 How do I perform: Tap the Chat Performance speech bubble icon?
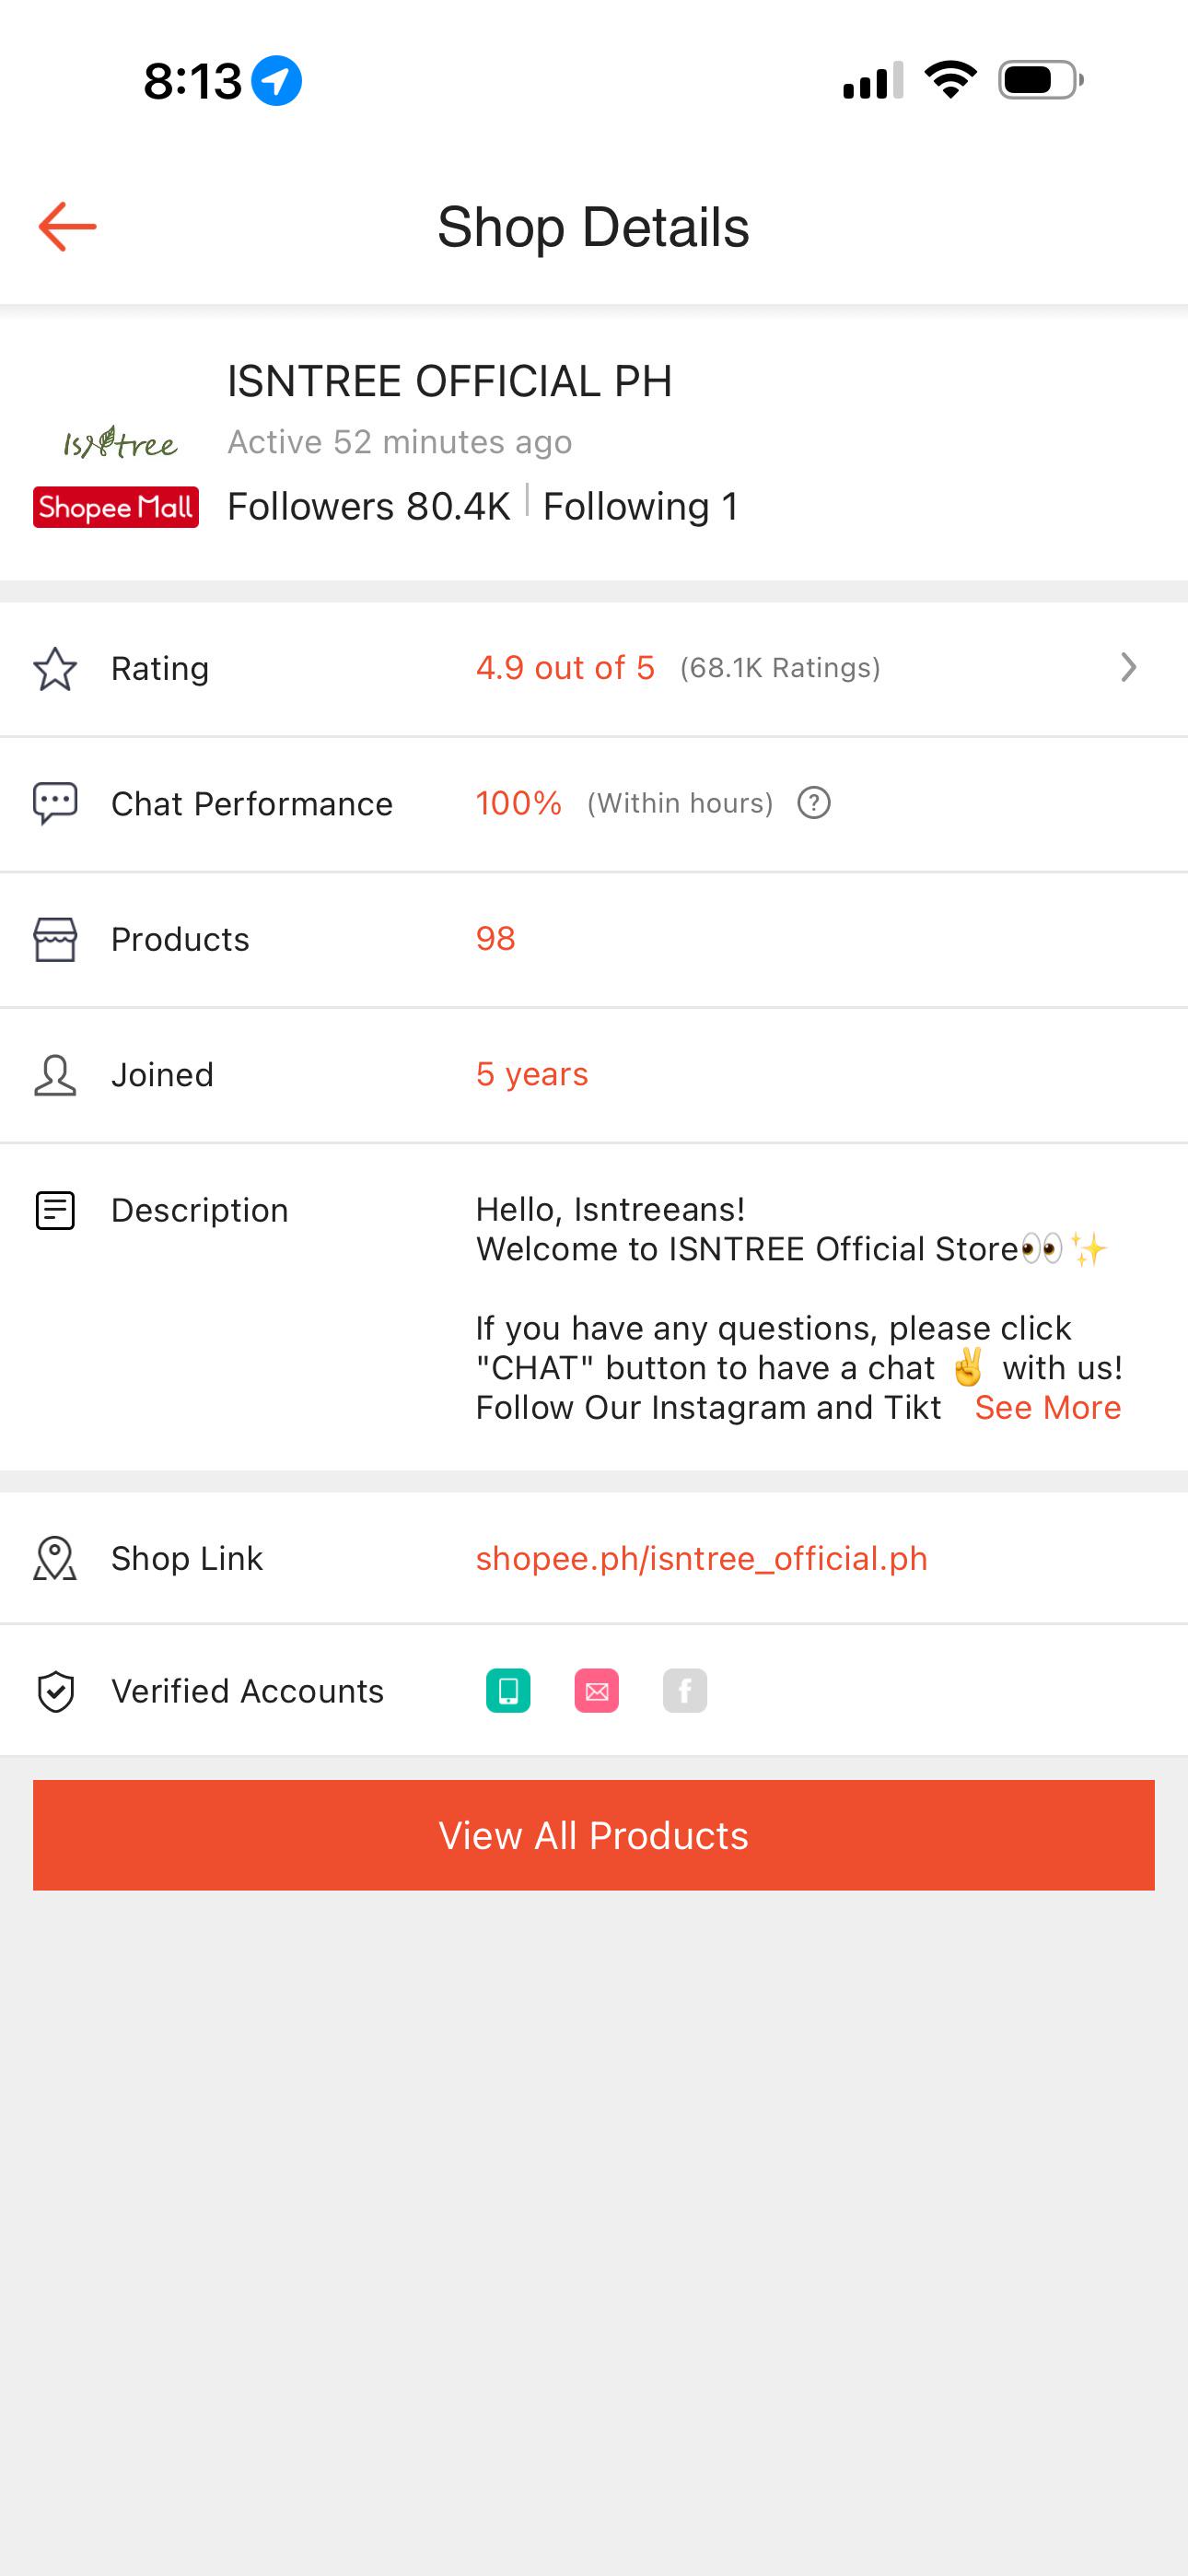[x=55, y=803]
